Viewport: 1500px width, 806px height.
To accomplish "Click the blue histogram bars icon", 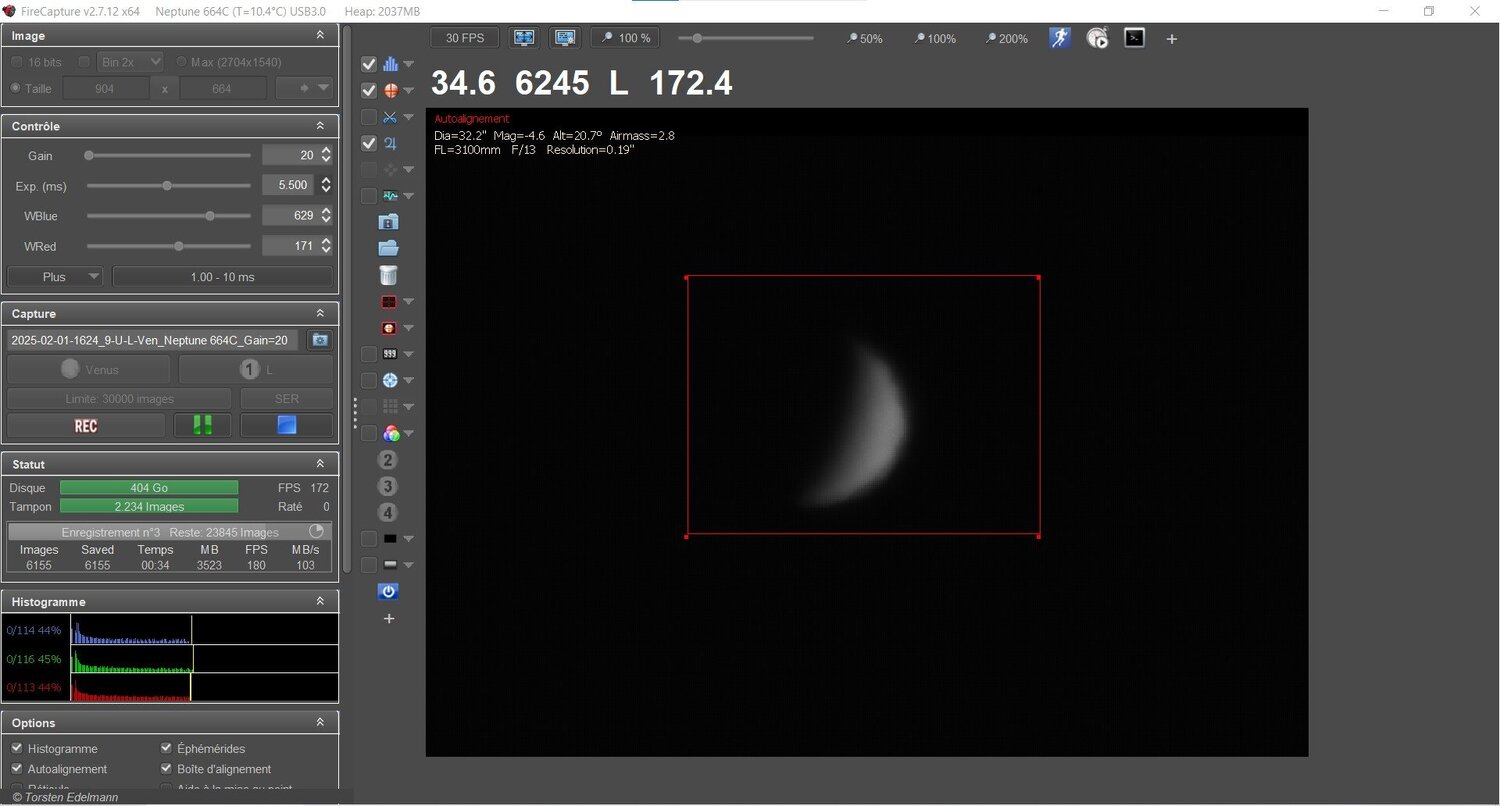I will pyautogui.click(x=390, y=64).
